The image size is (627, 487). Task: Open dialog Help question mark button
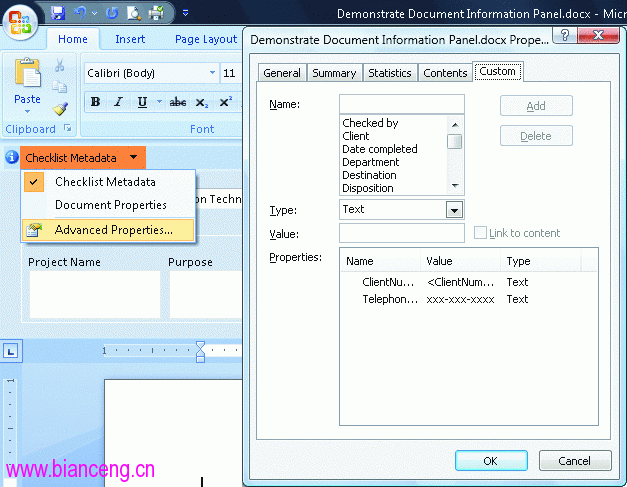(564, 36)
